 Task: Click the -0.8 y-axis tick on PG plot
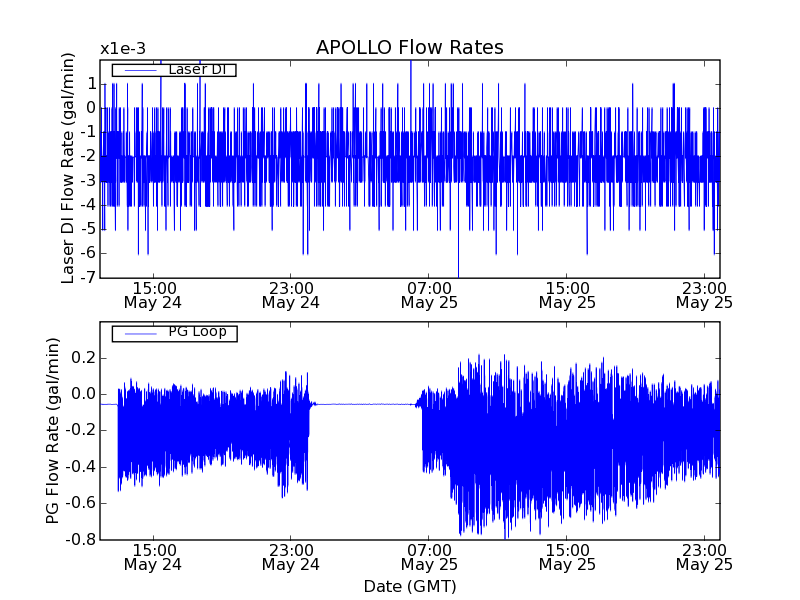(x=80, y=539)
